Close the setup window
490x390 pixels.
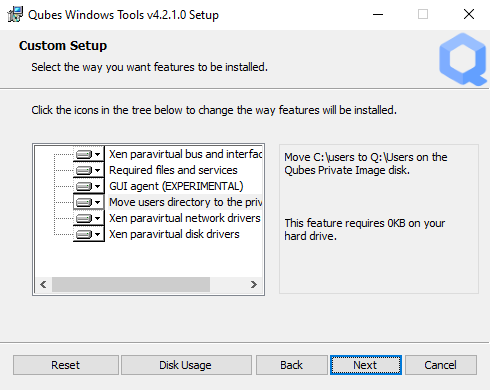click(469, 14)
